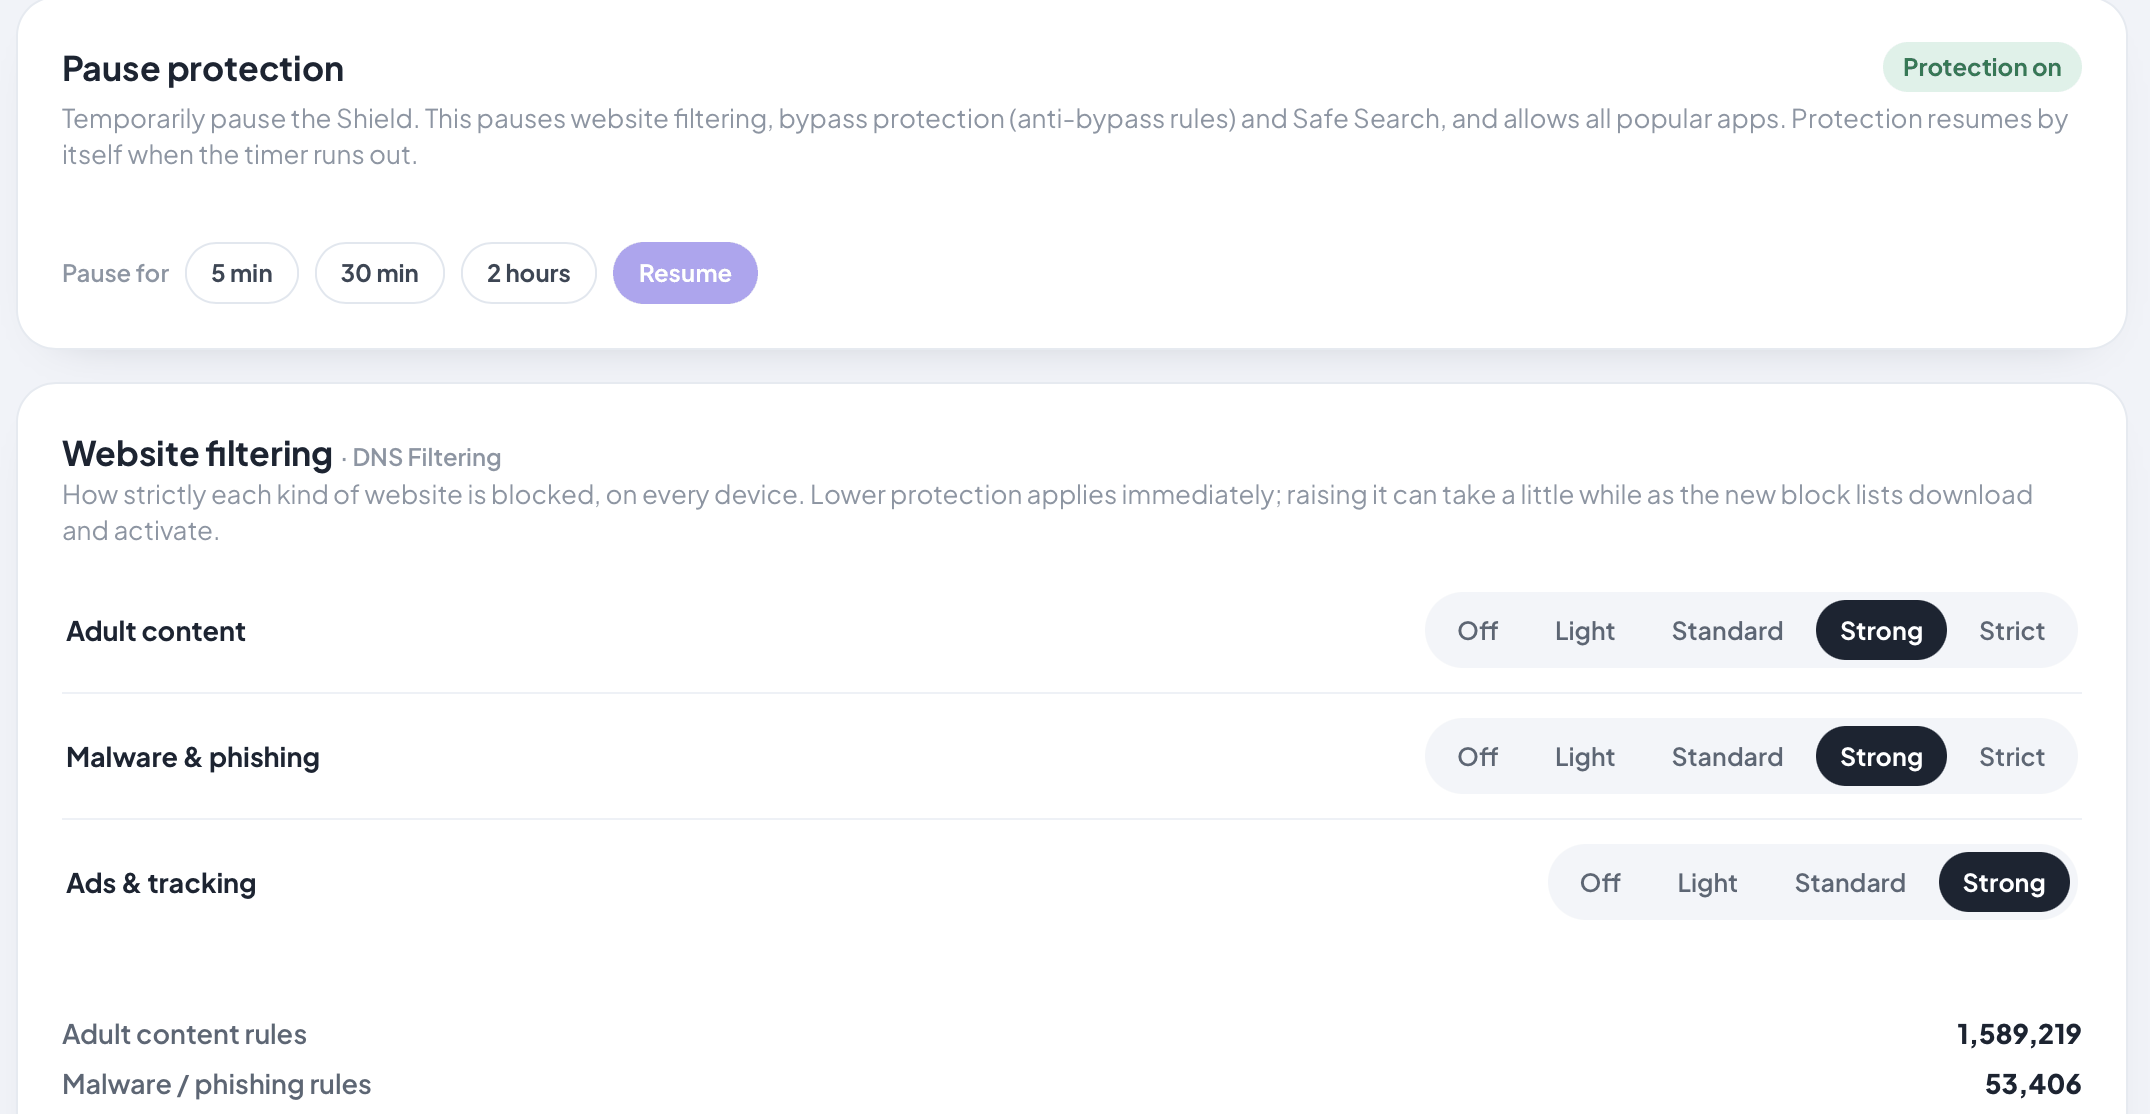The image size is (2150, 1114).
Task: Choose Strict for Adult content
Action: [x=2012, y=630]
